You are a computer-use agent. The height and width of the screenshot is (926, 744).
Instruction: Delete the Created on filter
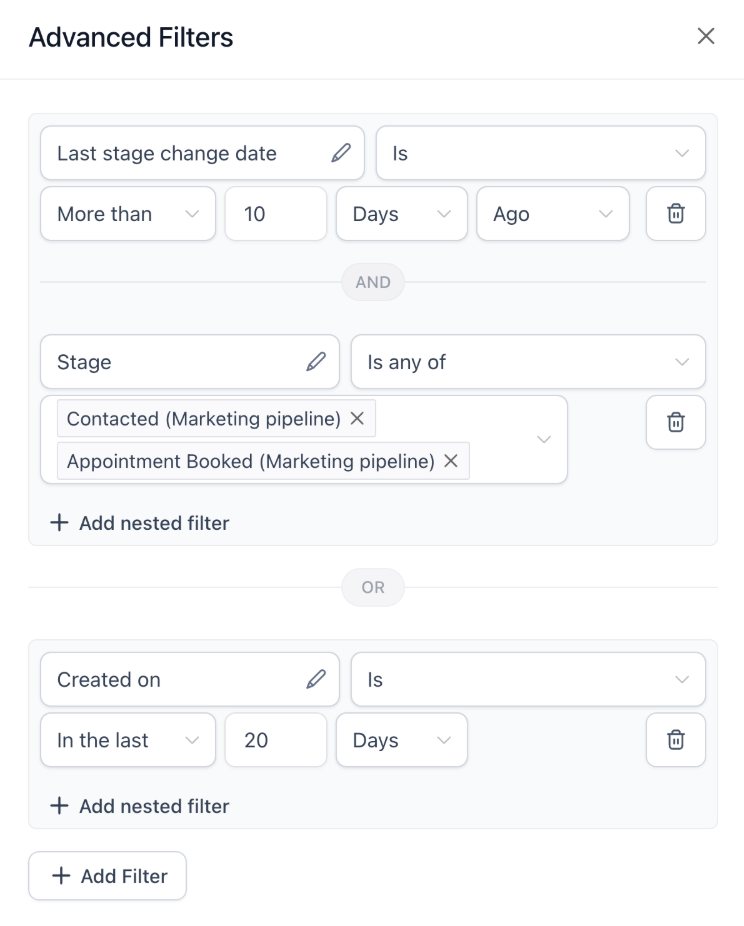(676, 740)
